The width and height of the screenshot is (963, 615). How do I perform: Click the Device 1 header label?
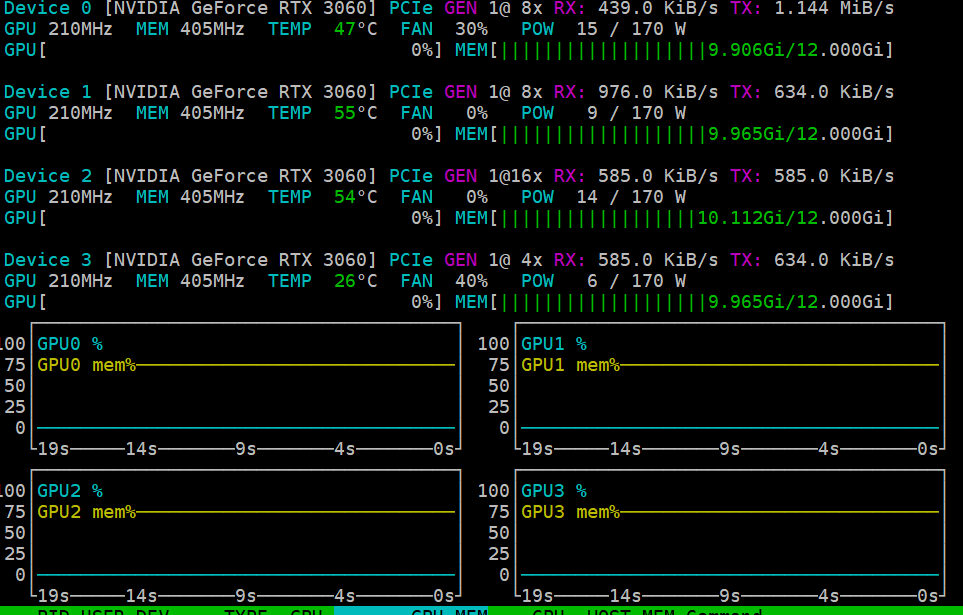48,92
